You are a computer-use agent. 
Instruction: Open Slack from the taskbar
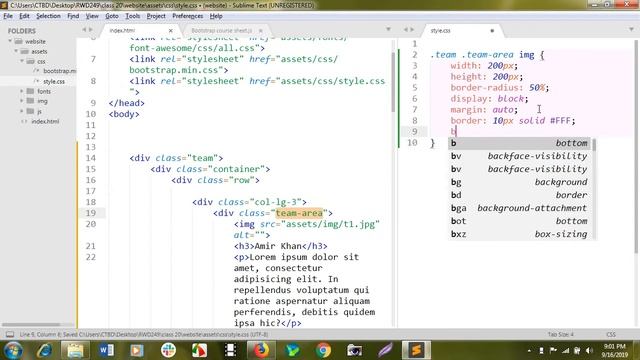(168, 350)
